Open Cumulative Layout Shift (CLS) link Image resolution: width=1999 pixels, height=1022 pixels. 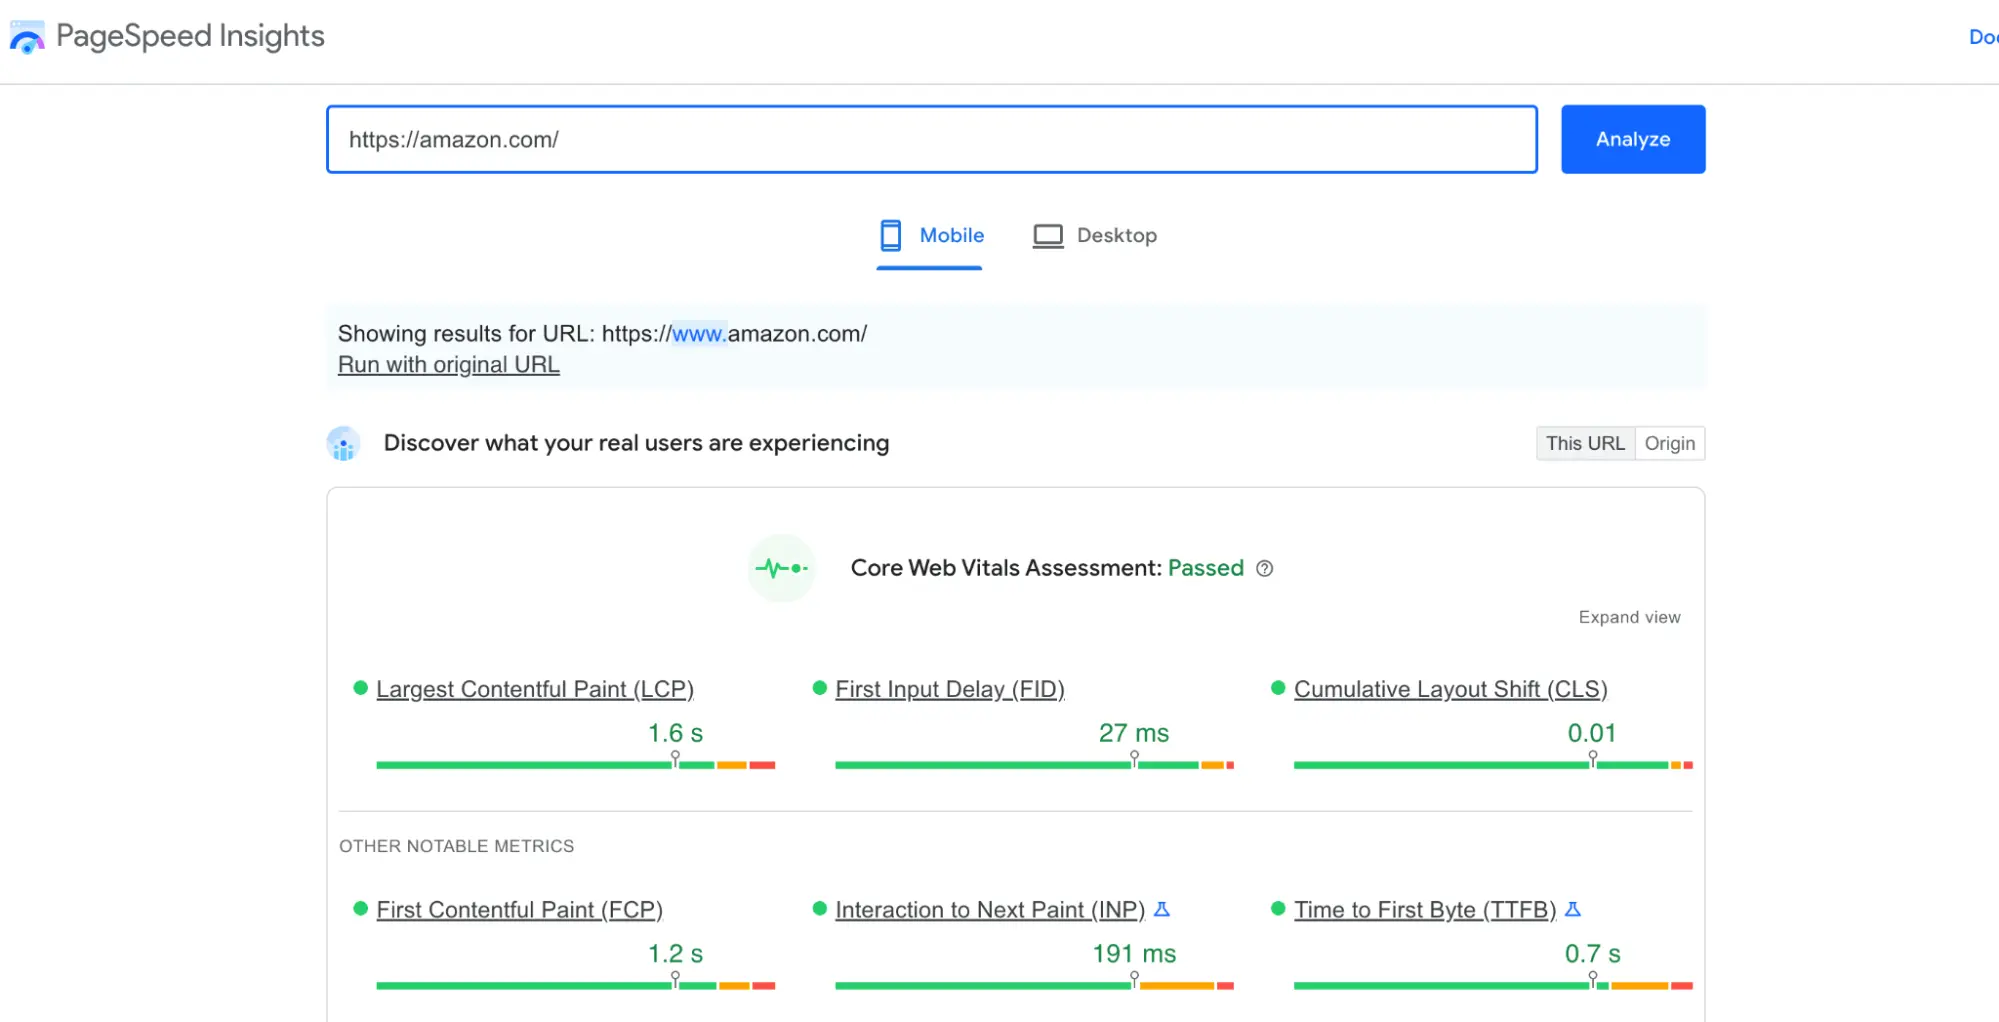point(1451,689)
